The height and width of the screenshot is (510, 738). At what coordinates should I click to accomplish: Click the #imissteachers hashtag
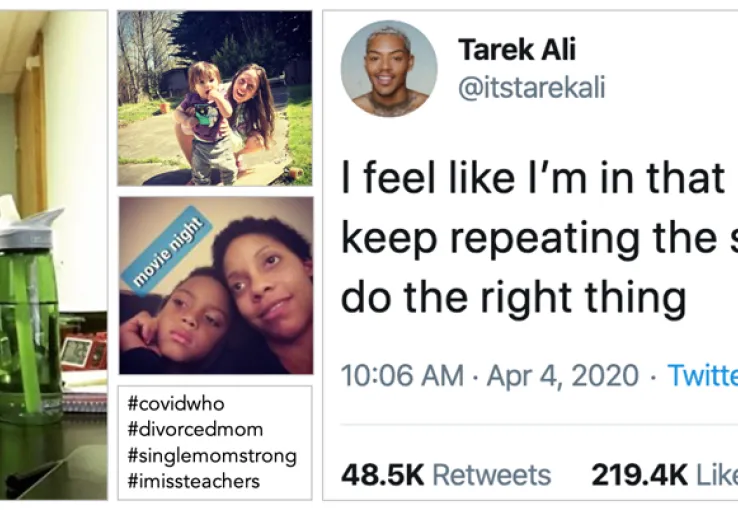pos(193,481)
